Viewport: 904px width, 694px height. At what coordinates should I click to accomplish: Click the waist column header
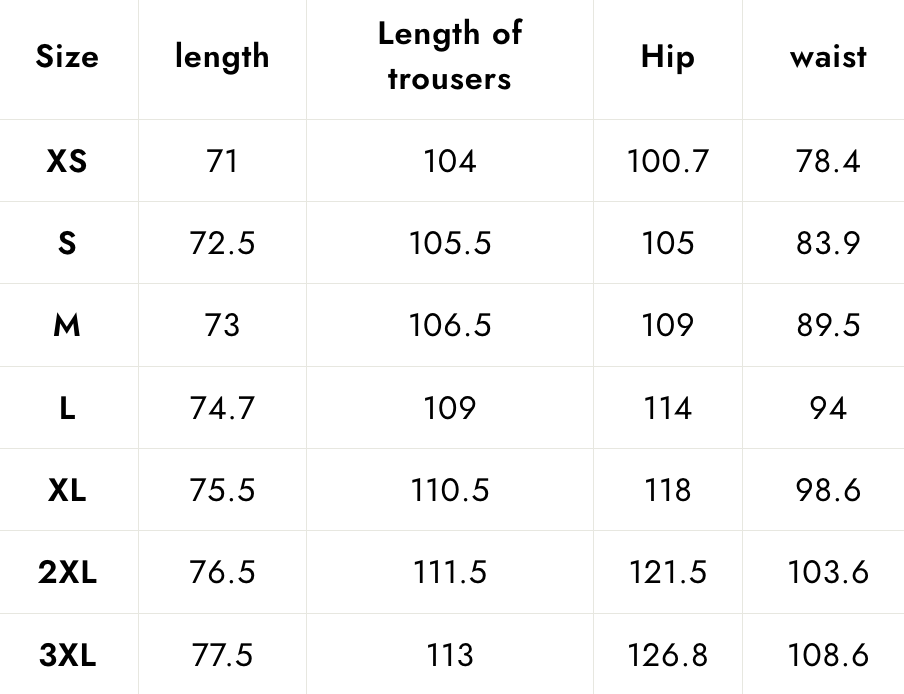(x=828, y=56)
